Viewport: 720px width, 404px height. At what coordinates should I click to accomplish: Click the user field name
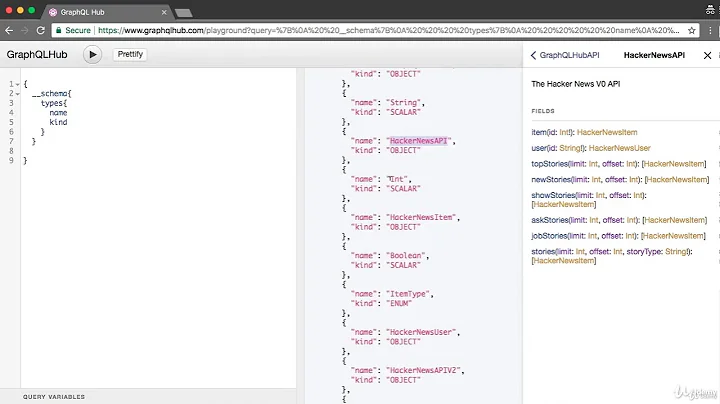[x=539, y=148]
